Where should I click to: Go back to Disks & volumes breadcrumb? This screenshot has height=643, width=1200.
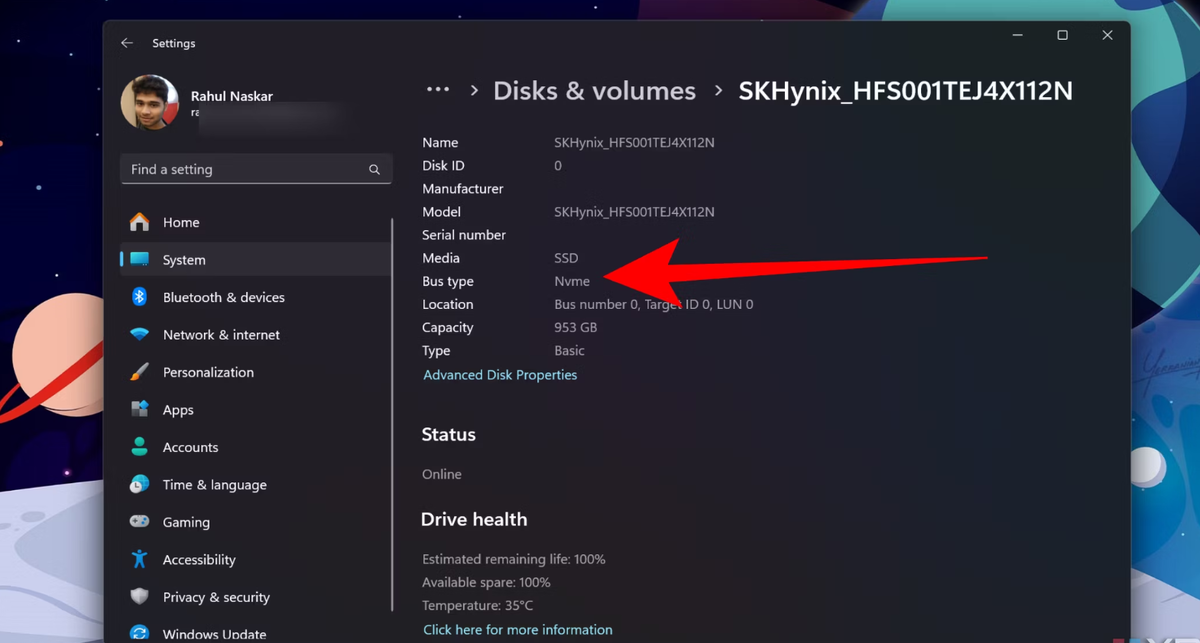click(594, 91)
